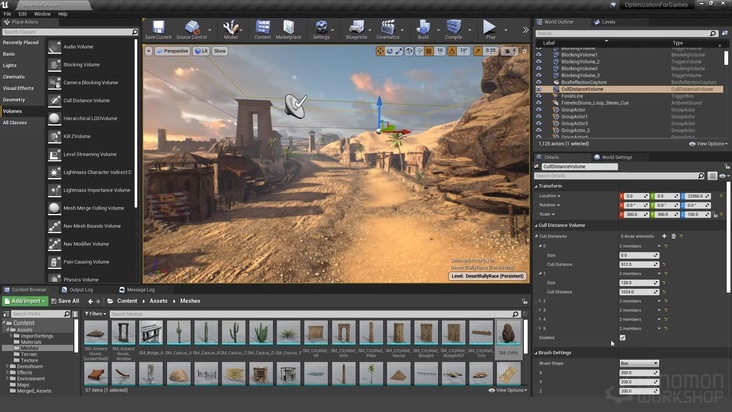Select the SM_Bridge_A mesh thumbnail
This screenshot has height=412, width=732.
click(150, 332)
